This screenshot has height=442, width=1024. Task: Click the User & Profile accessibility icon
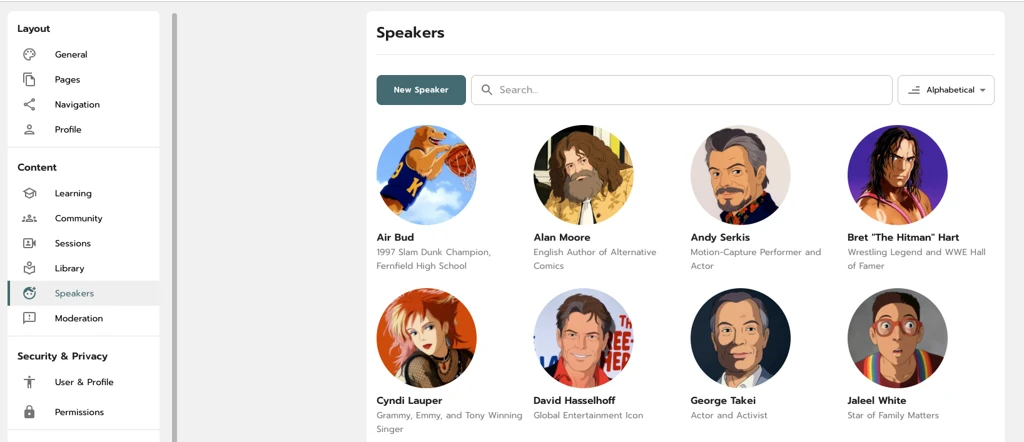(29, 382)
